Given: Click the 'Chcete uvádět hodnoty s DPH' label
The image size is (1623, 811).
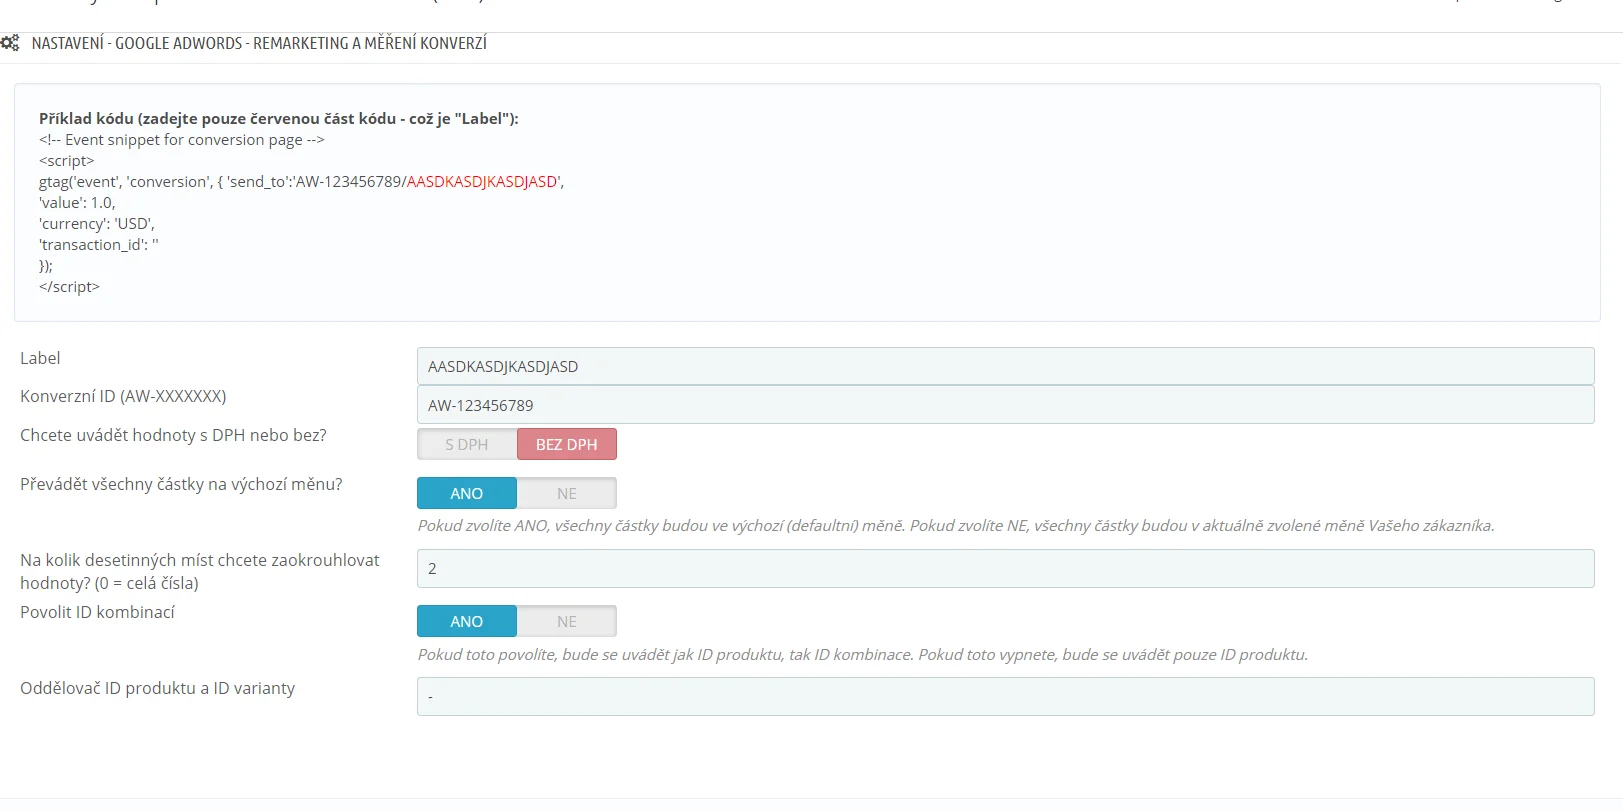Looking at the screenshot, I should (173, 435).
